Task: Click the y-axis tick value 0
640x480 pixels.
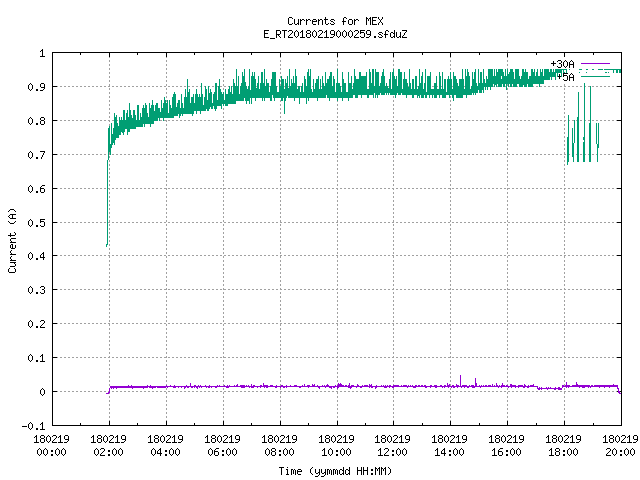Action: point(42,392)
